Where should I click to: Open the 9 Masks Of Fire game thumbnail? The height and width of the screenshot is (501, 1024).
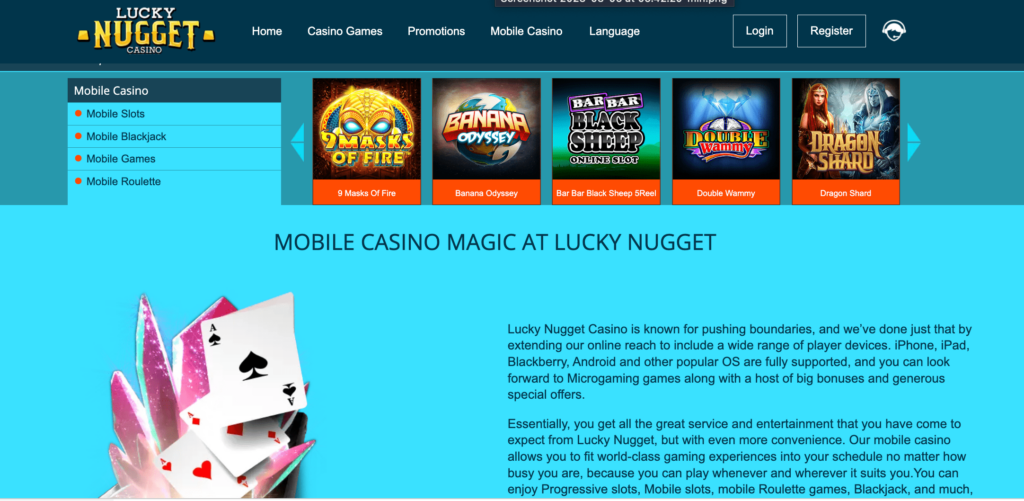[366, 129]
